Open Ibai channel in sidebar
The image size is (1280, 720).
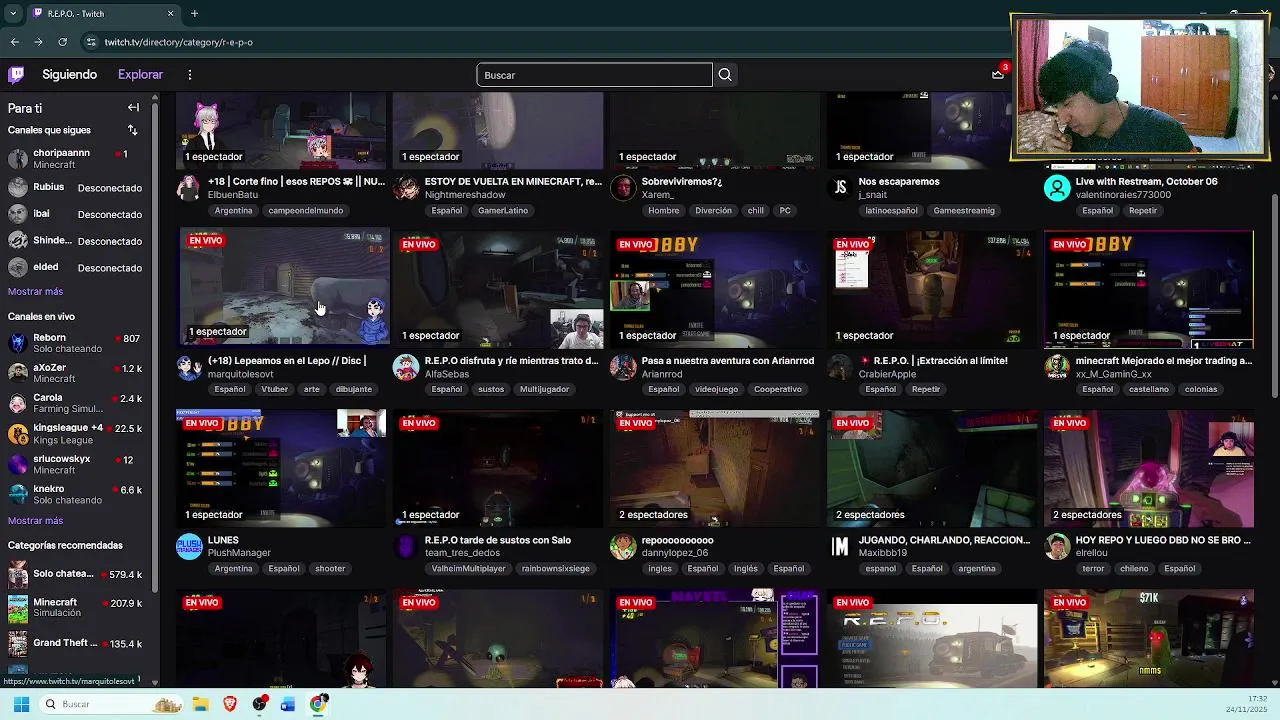point(75,214)
